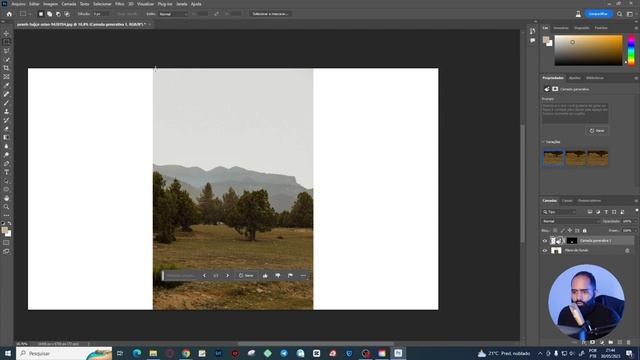Screen dimensions: 640x360
Task: Select the Blur tool
Action: pos(6,146)
